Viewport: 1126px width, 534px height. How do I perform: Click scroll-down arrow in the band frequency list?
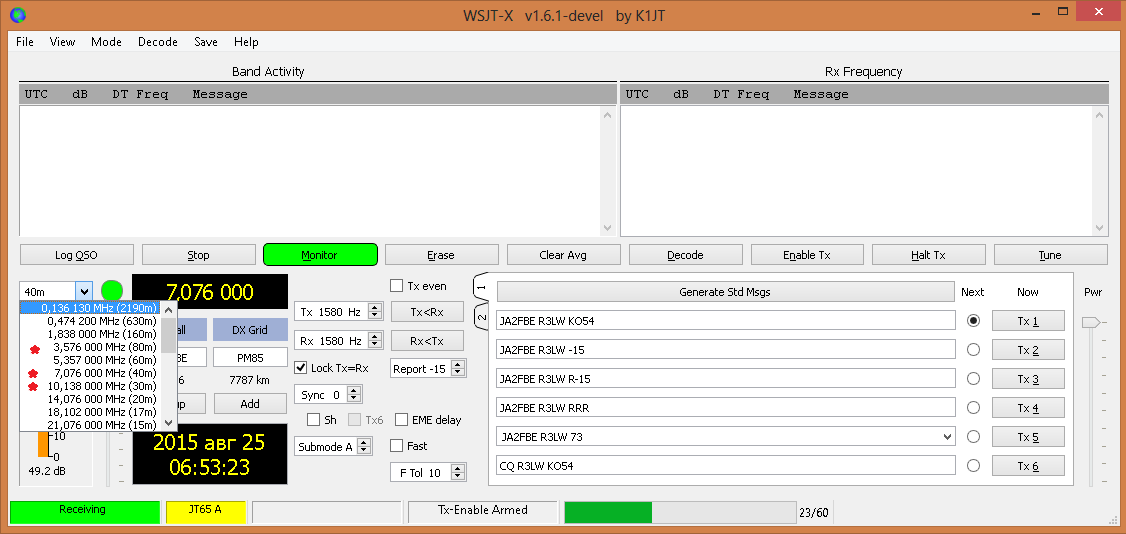[169, 423]
